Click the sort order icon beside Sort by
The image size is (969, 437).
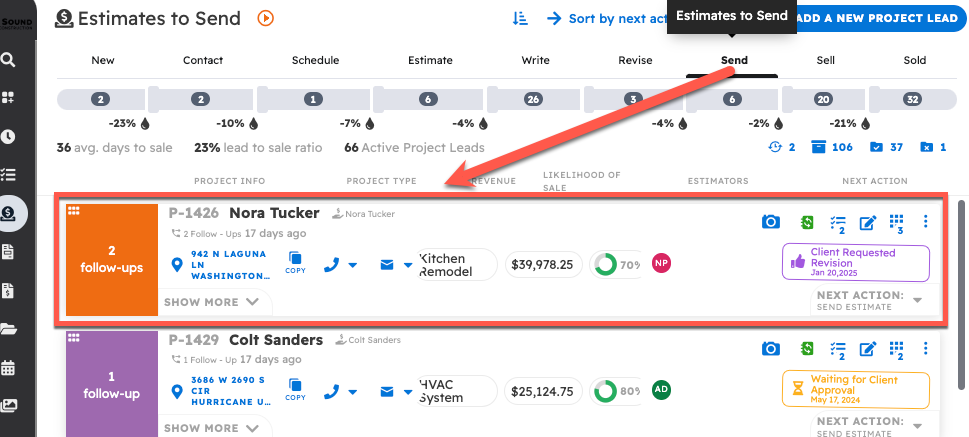[x=520, y=18]
